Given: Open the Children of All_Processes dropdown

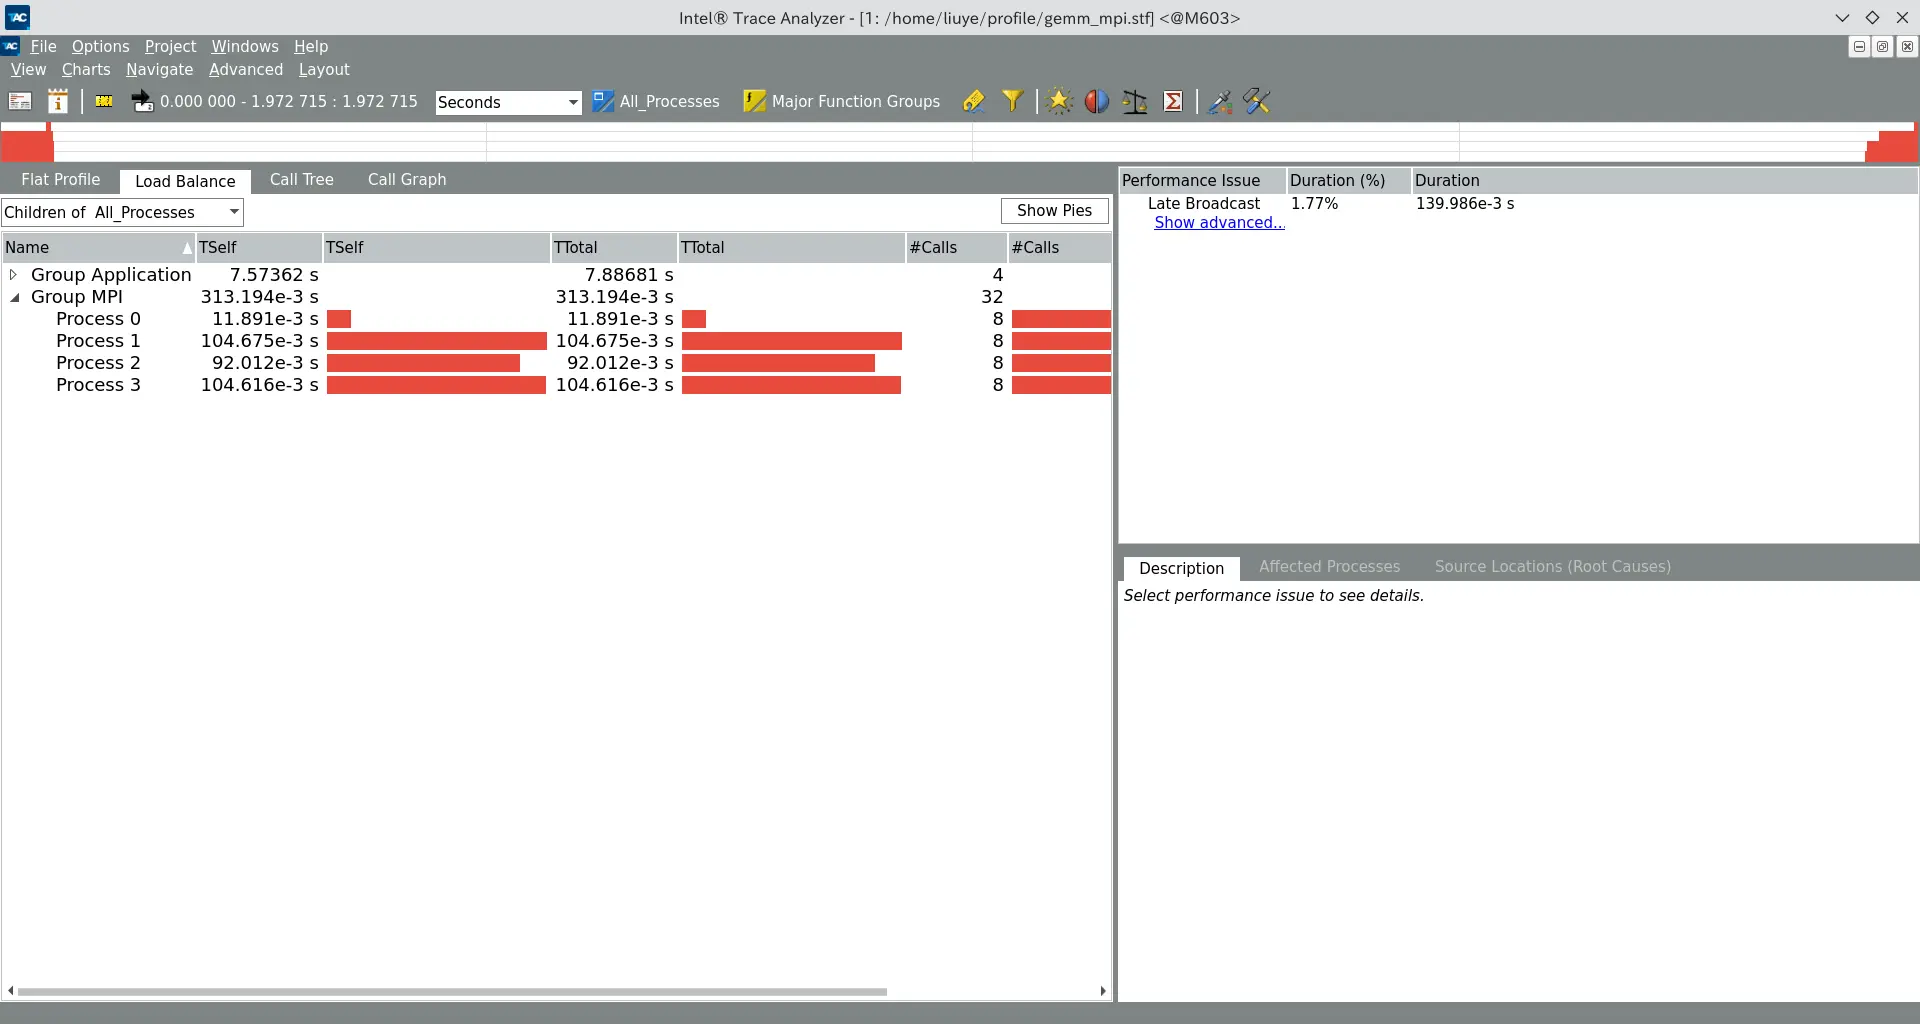Looking at the screenshot, I should point(122,212).
